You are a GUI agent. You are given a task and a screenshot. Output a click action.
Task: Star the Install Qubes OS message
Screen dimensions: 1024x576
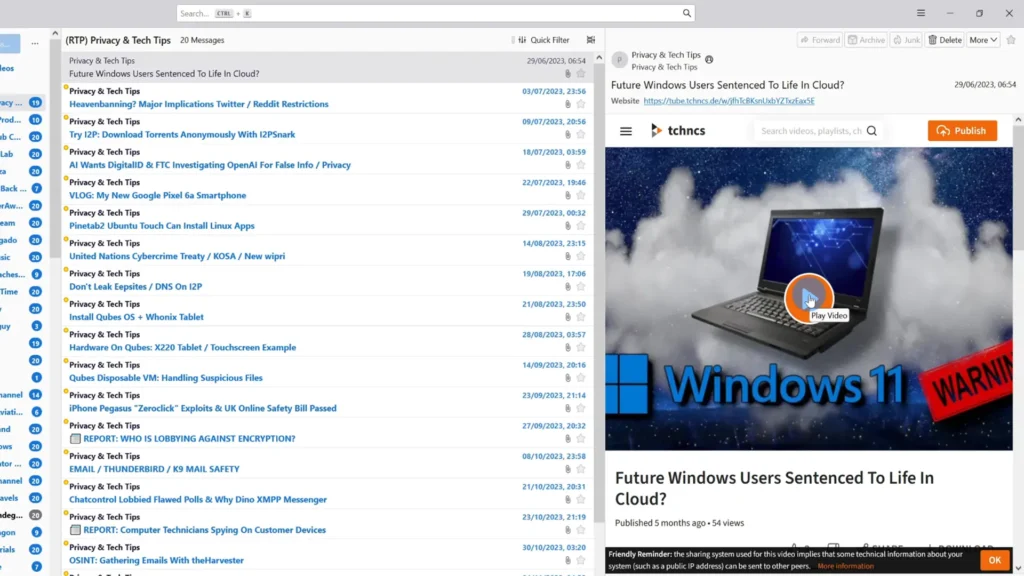581,317
